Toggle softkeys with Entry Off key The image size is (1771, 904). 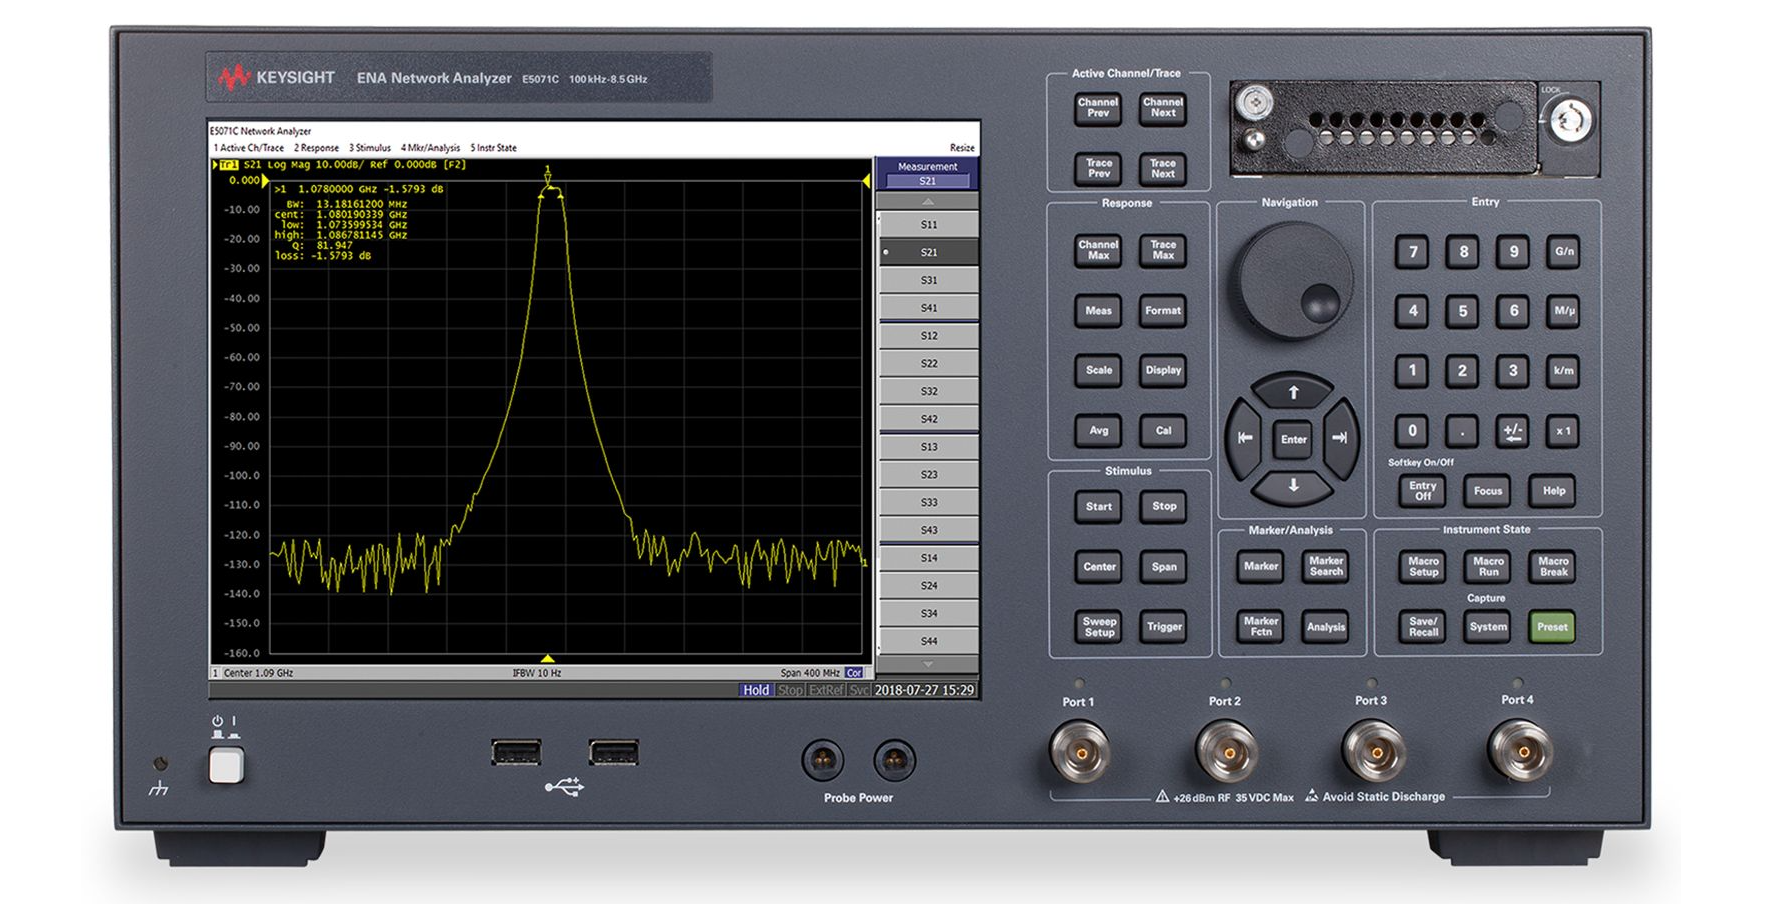(1422, 491)
